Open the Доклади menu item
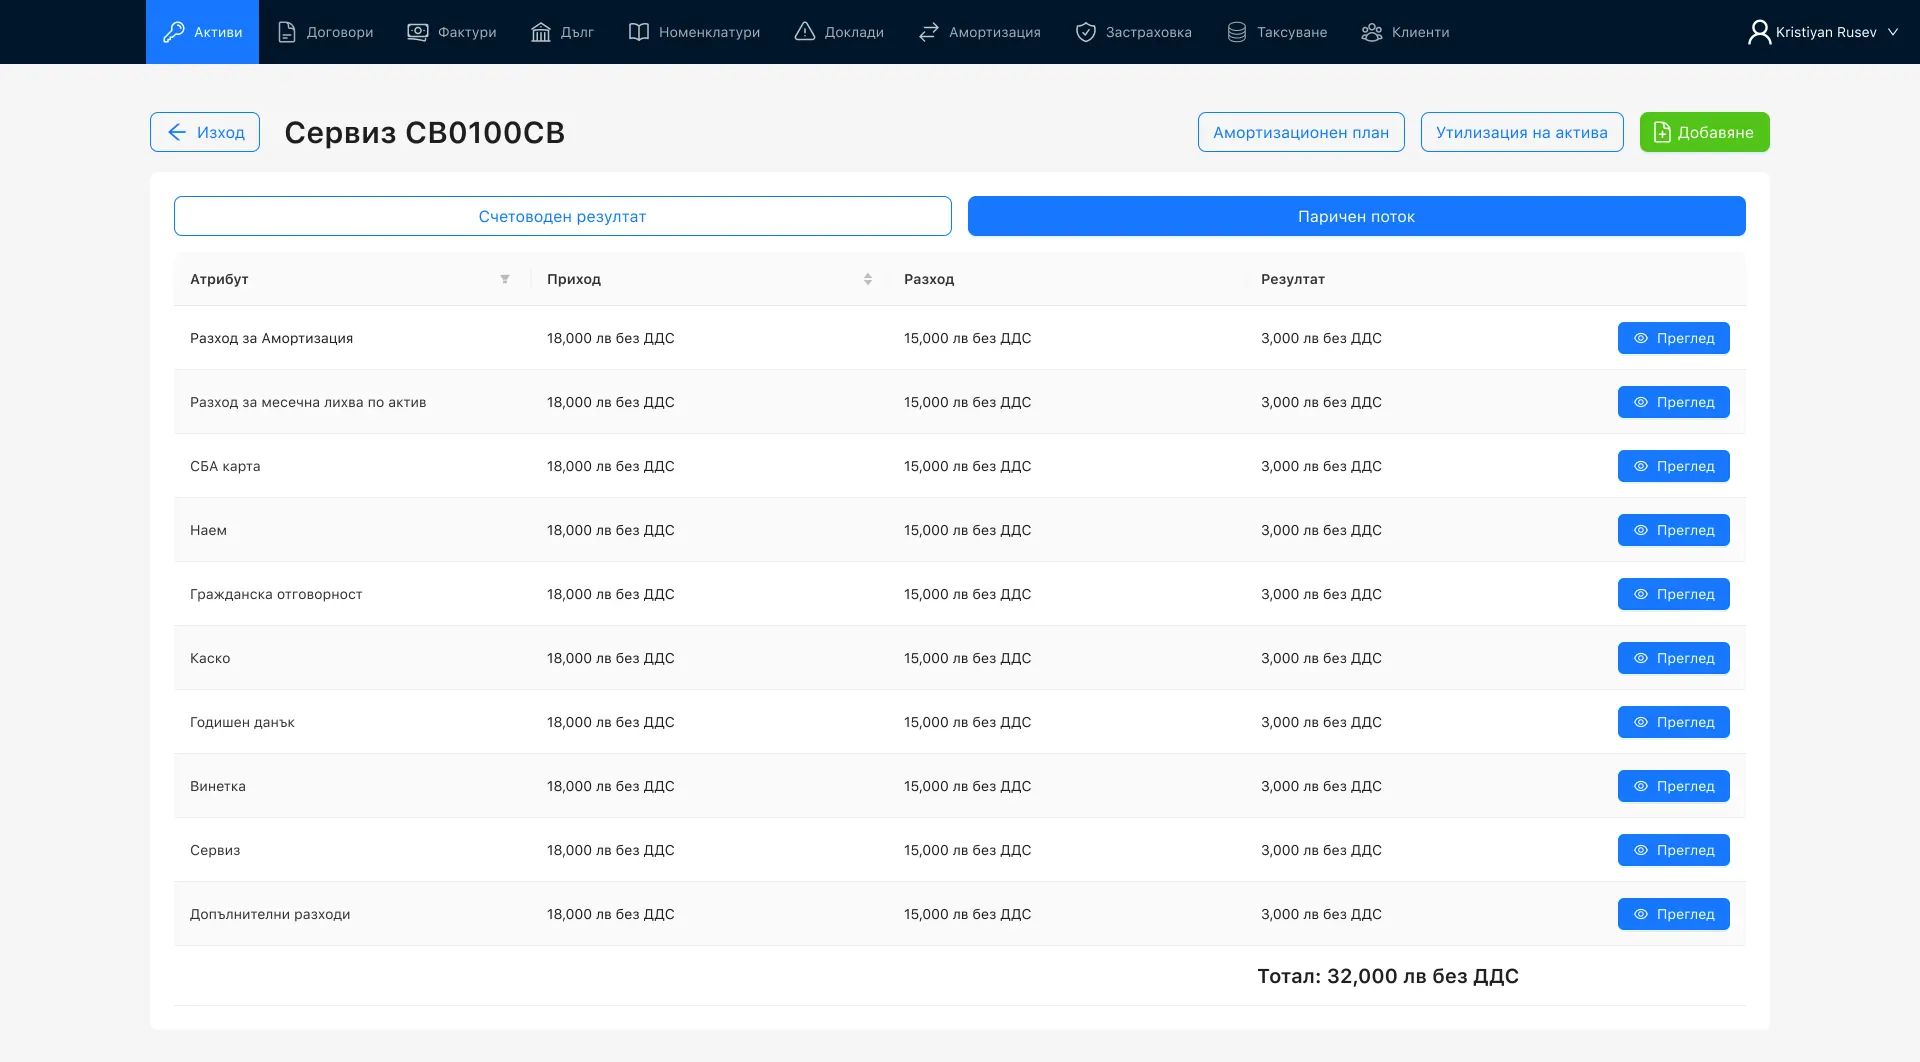Image resolution: width=1920 pixels, height=1062 pixels. coord(839,32)
